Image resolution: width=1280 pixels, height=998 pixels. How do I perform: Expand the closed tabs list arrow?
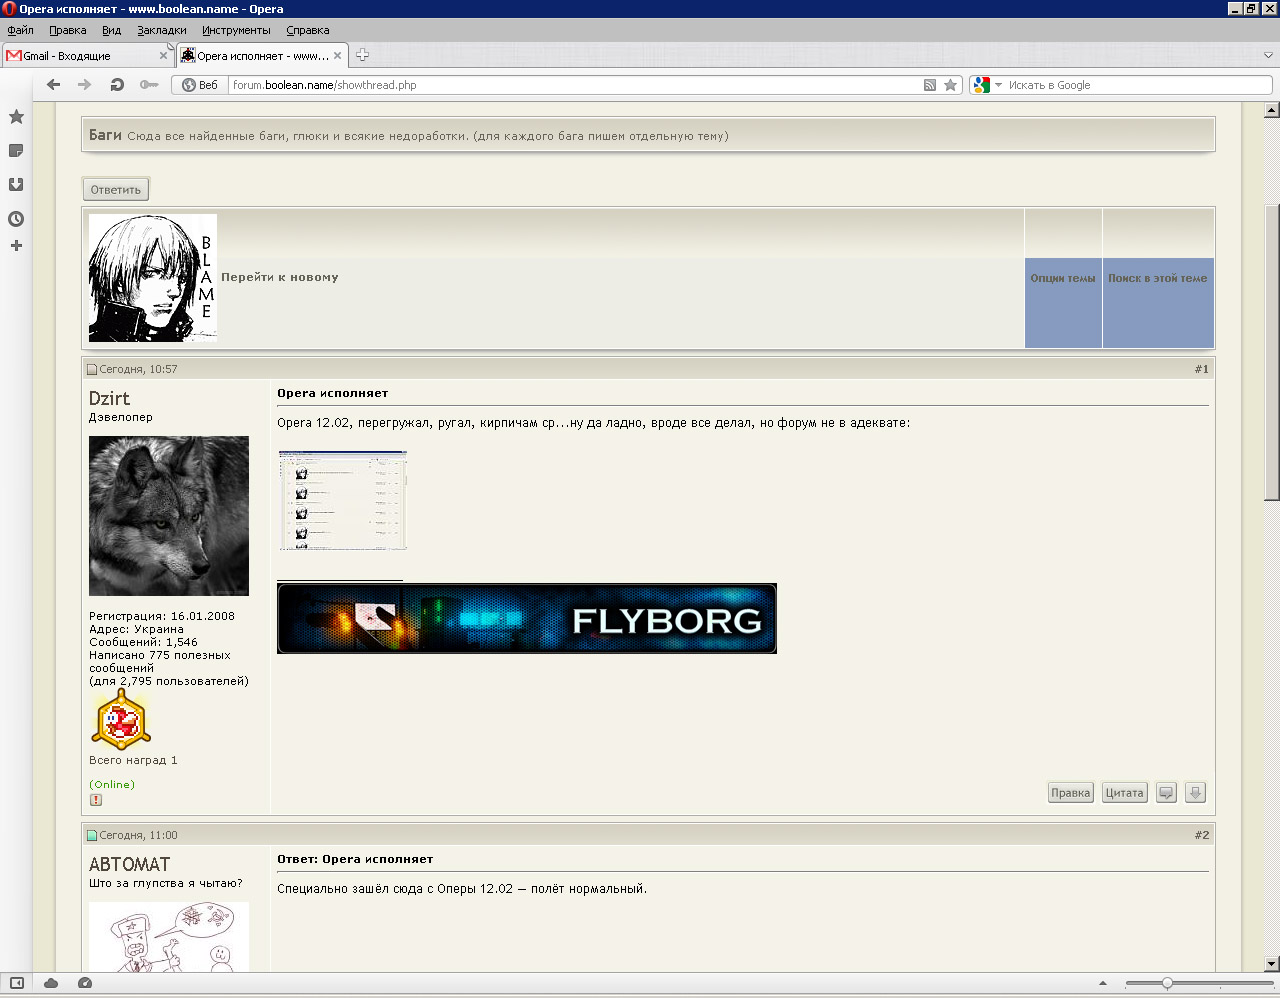pyautogui.click(x=1268, y=56)
